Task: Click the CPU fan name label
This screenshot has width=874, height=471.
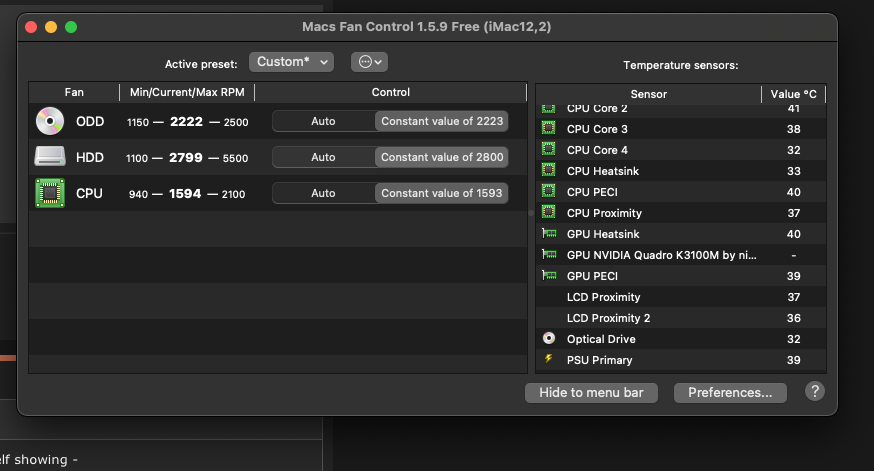Action: click(x=89, y=193)
